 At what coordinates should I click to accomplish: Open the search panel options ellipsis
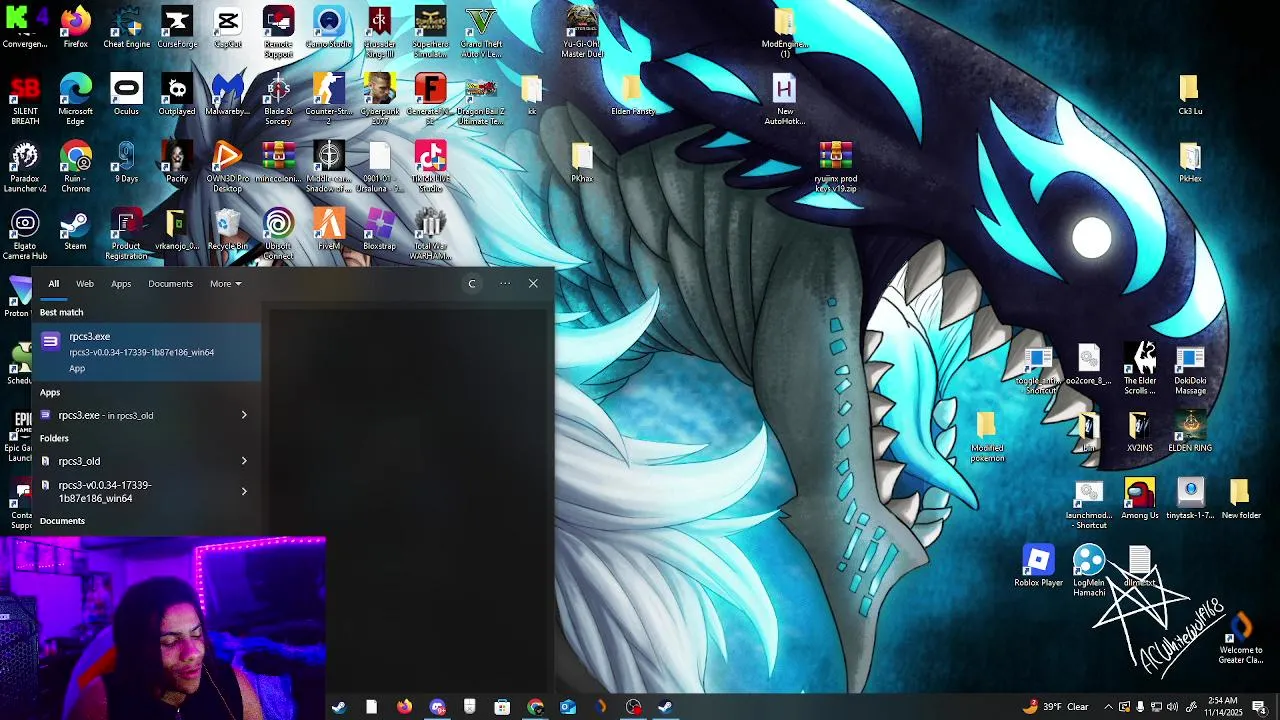pyautogui.click(x=505, y=283)
